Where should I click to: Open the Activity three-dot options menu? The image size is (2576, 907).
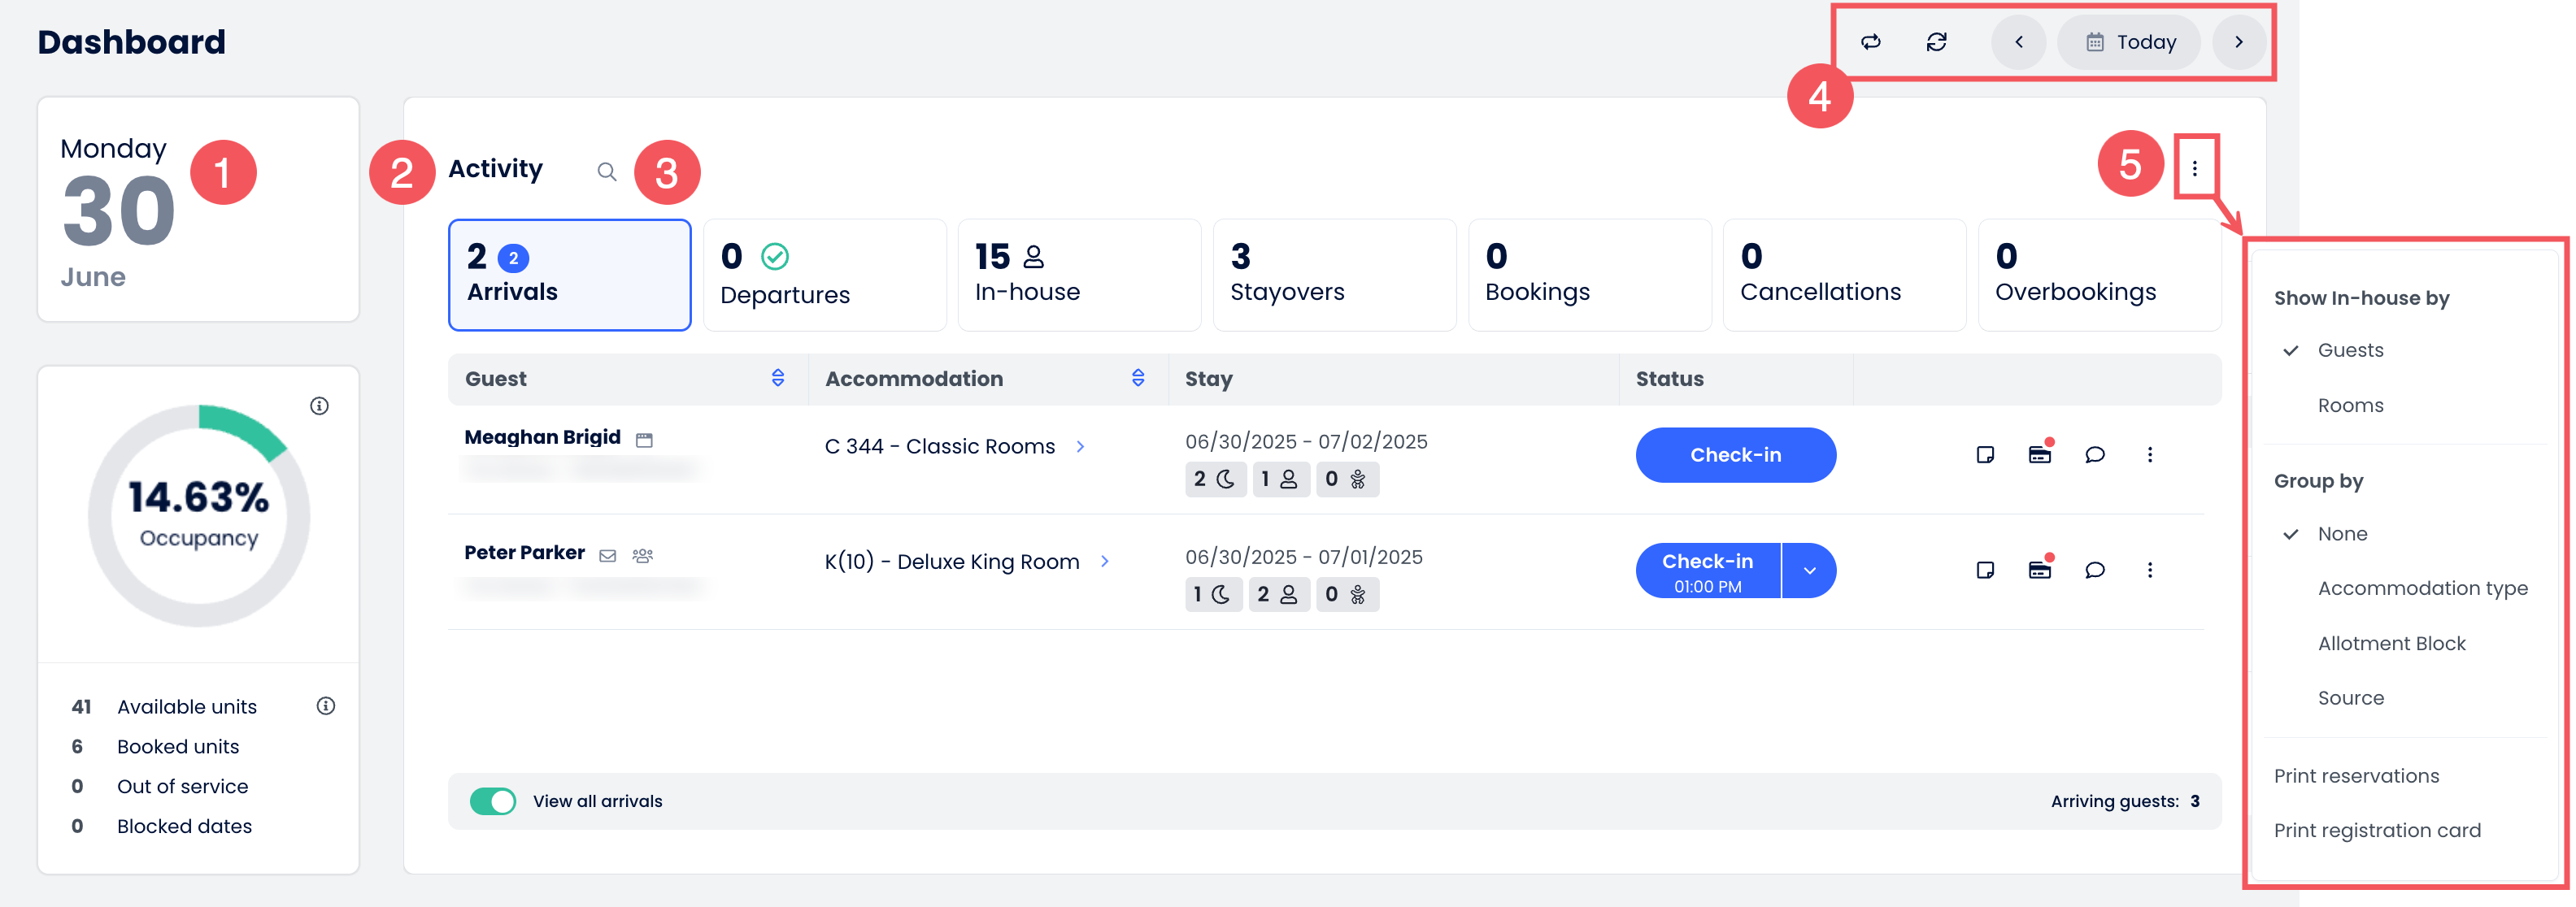coord(2194,168)
